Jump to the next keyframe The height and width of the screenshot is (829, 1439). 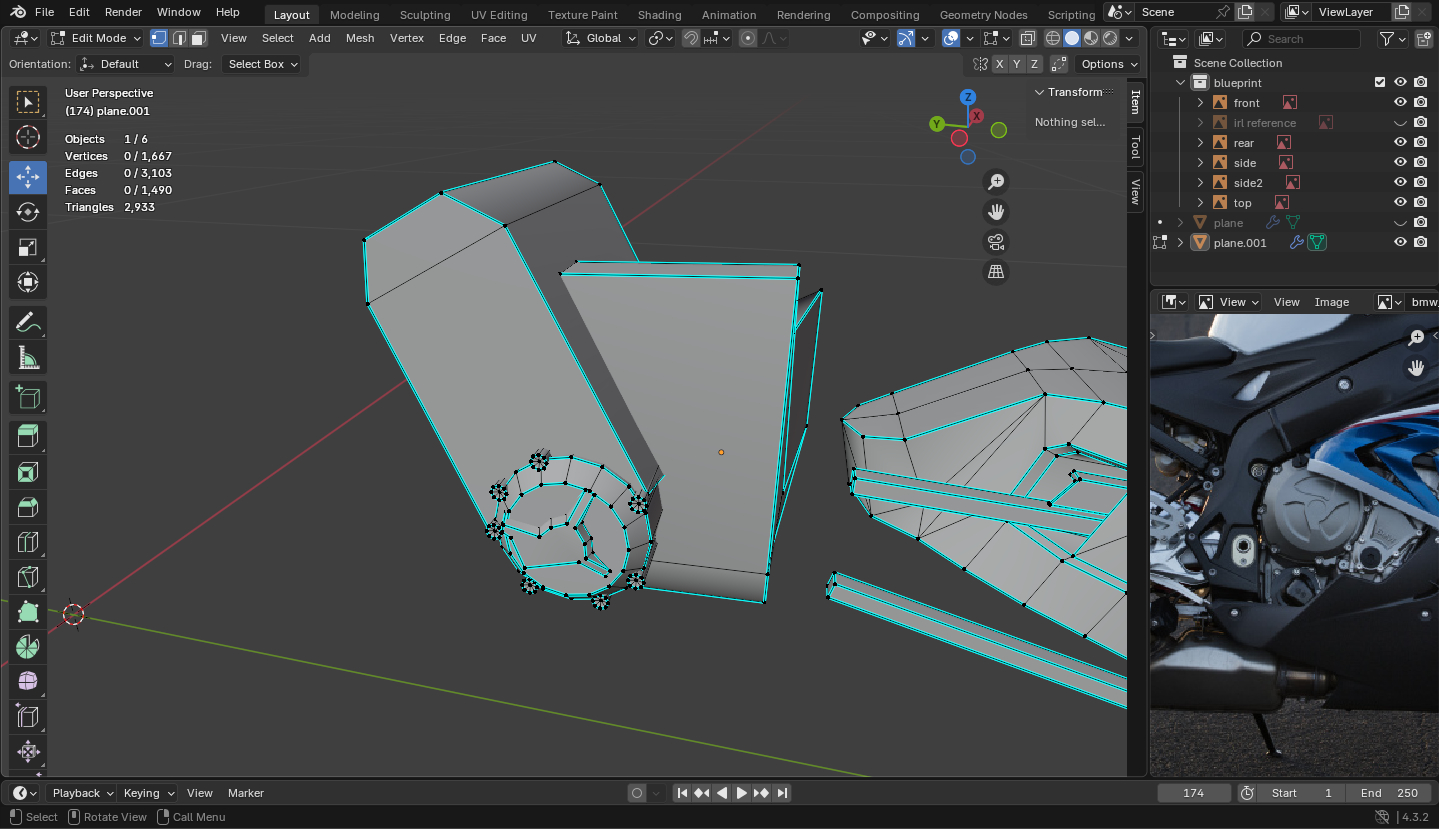762,793
